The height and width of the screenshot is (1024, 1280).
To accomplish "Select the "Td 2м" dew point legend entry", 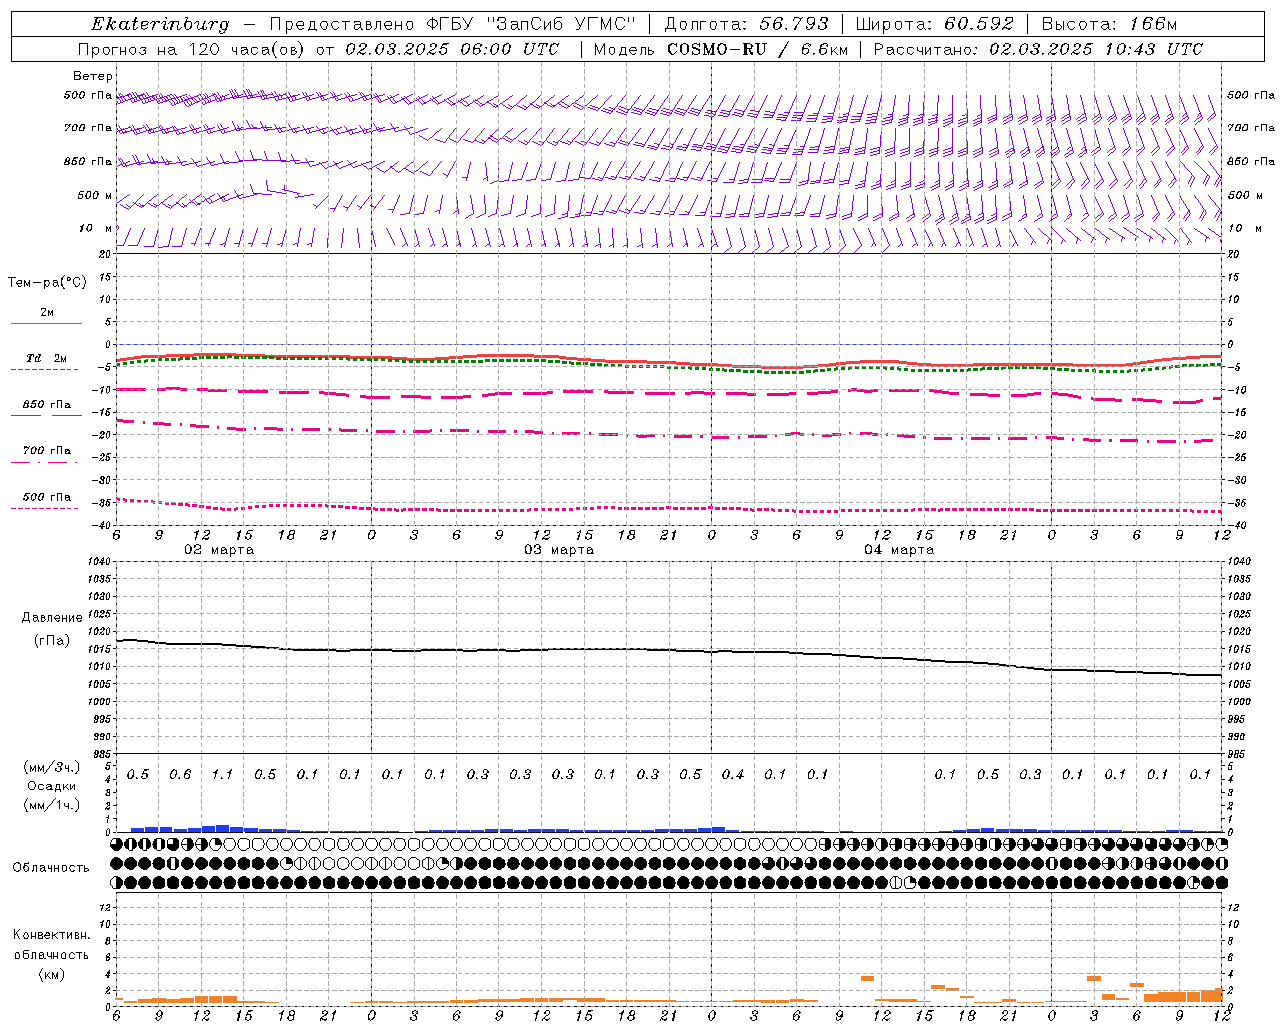I will pos(47,358).
